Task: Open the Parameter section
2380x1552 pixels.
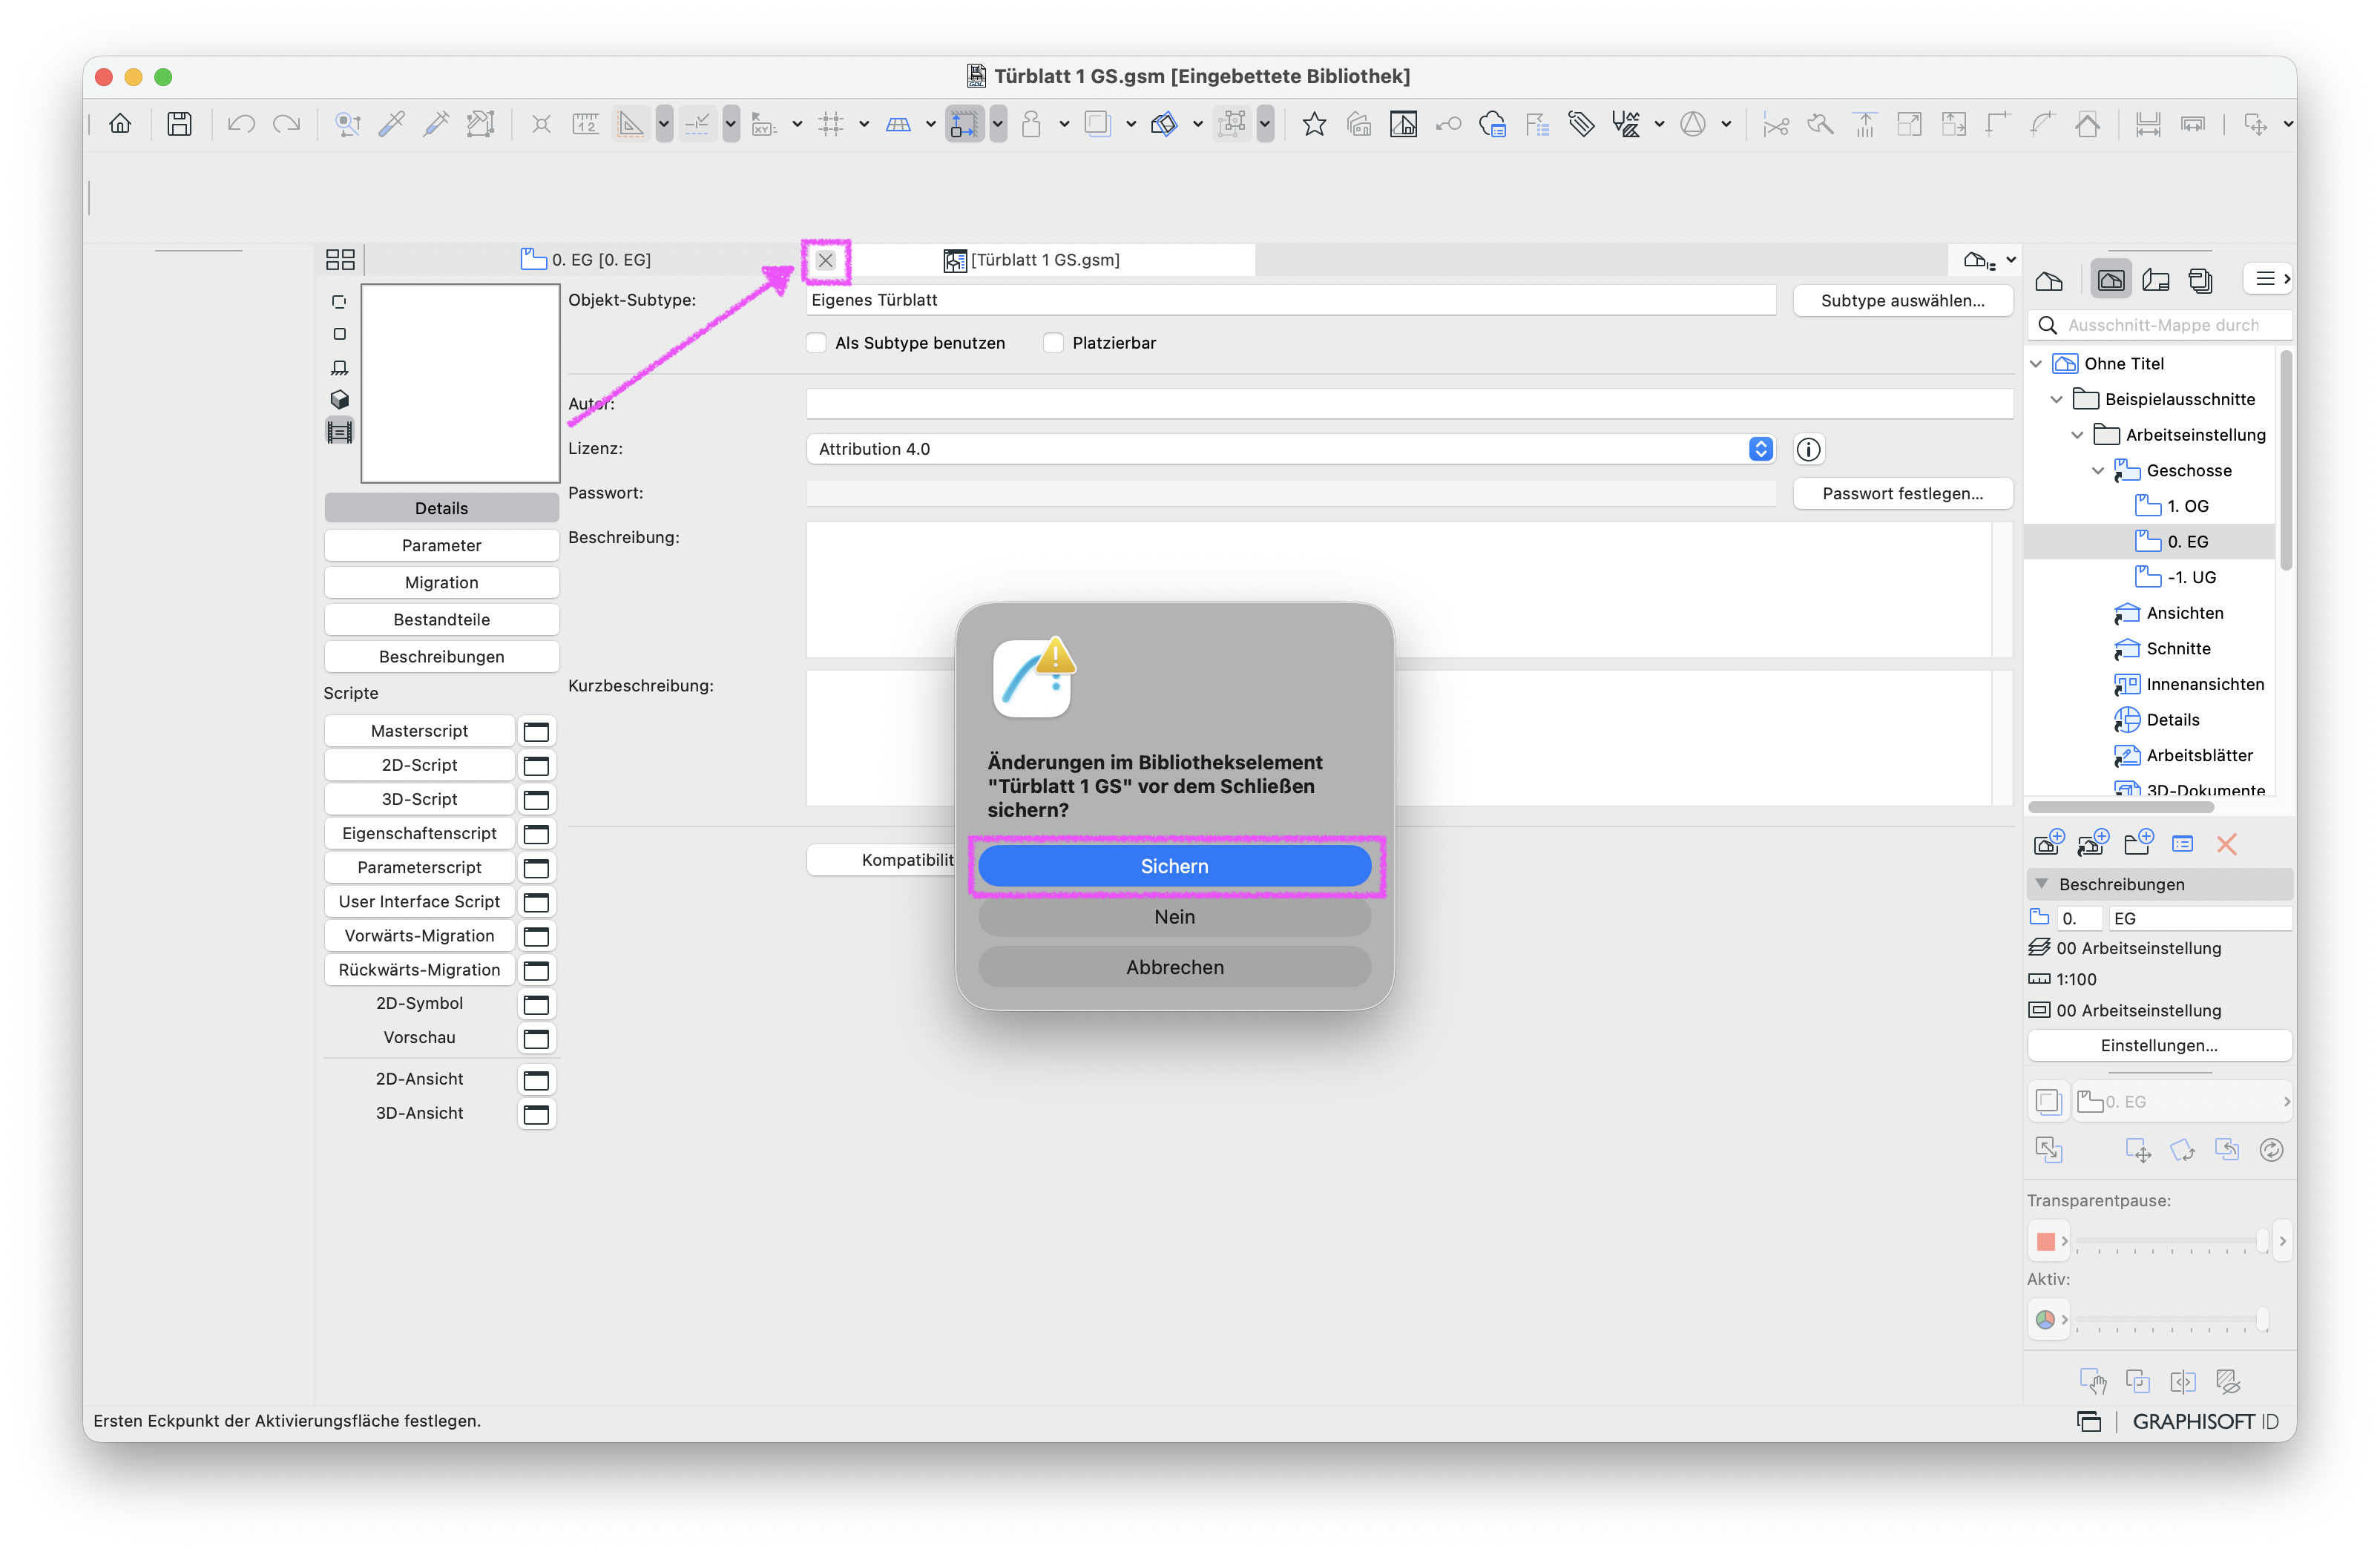Action: coord(441,545)
